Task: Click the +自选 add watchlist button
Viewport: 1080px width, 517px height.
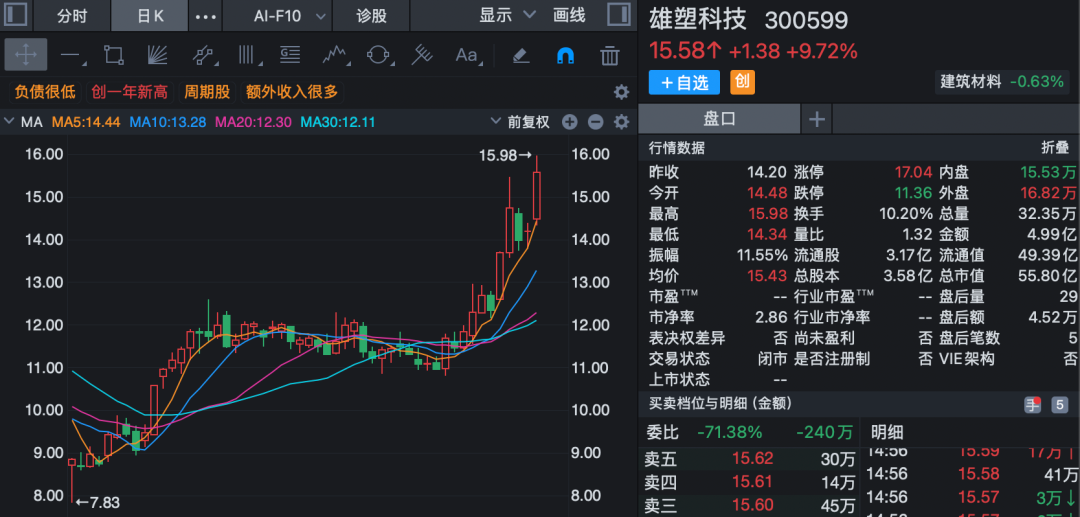Action: pyautogui.click(x=684, y=83)
